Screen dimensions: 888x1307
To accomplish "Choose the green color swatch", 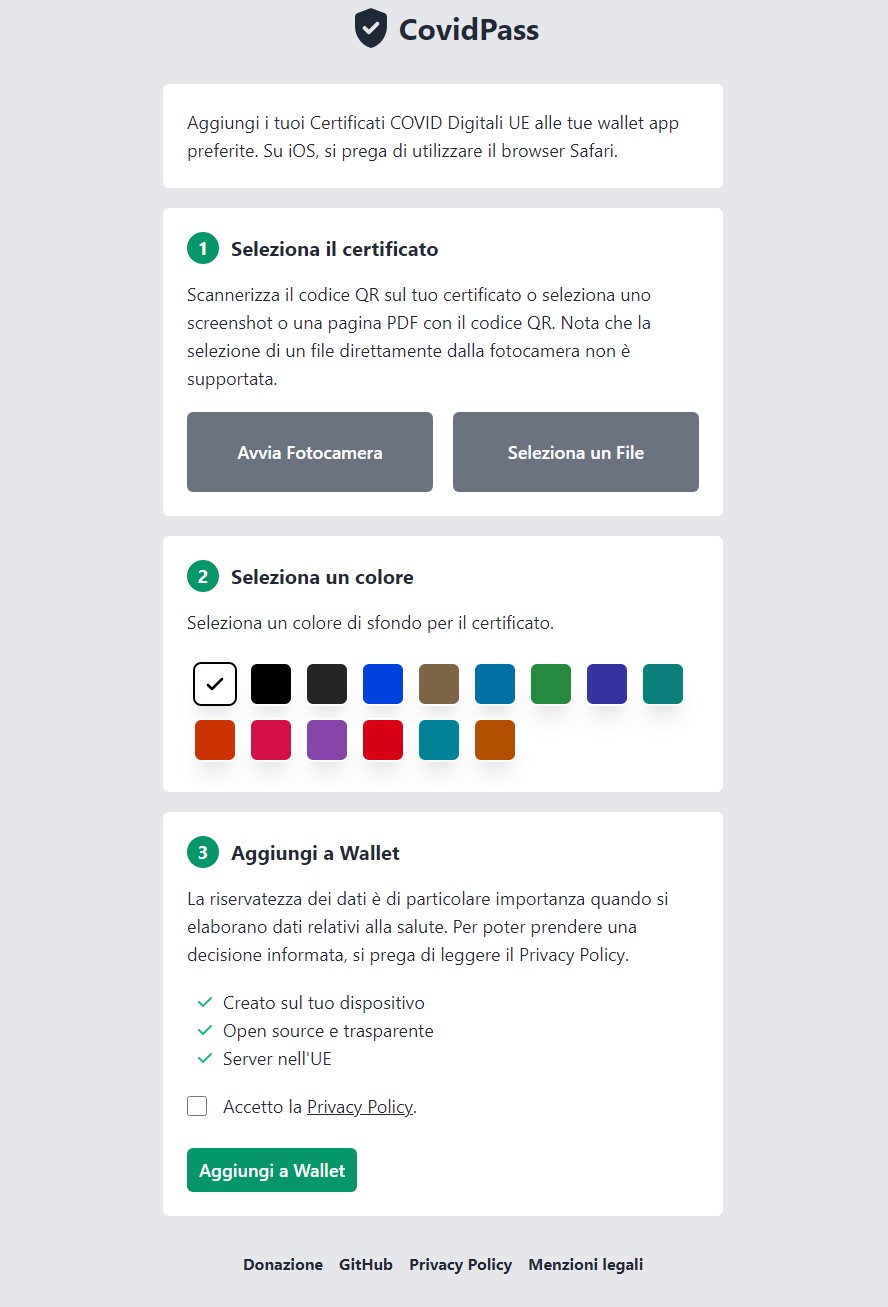I will 551,684.
